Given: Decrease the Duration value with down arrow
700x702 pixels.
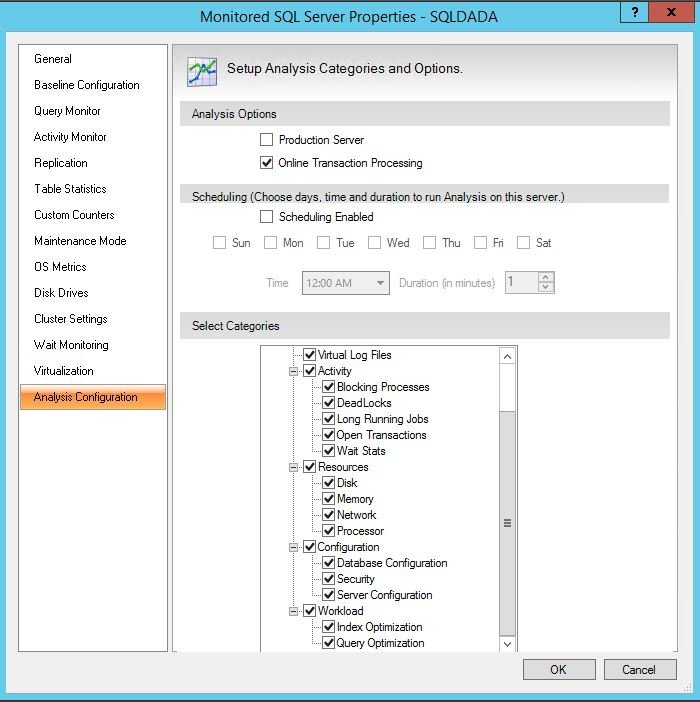Looking at the screenshot, I should pyautogui.click(x=546, y=288).
